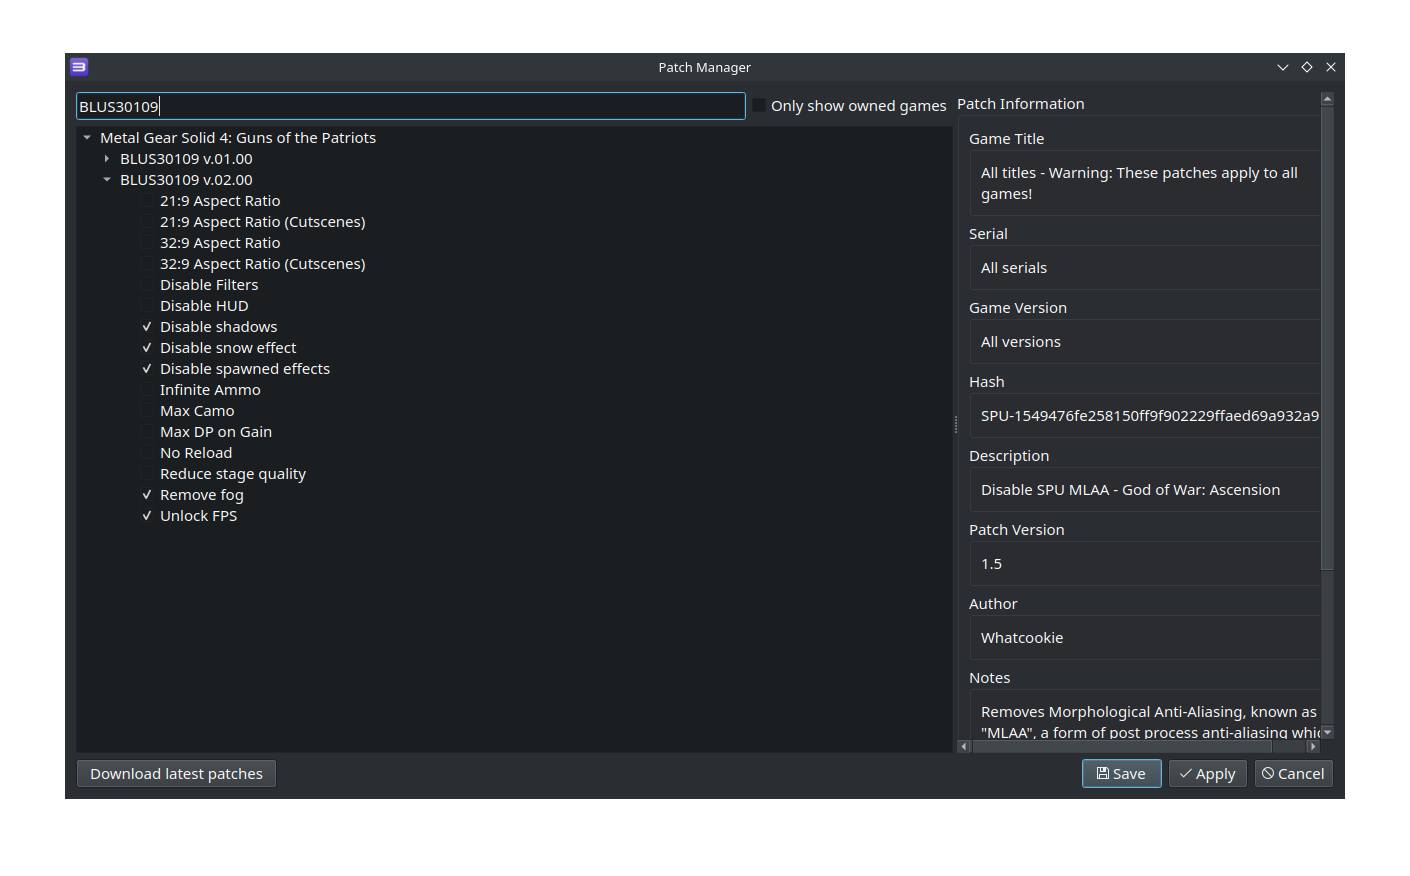This screenshot has width=1410, height=876.
Task: Select the BLUS30109 v.02.00 tree row
Action: pos(186,180)
